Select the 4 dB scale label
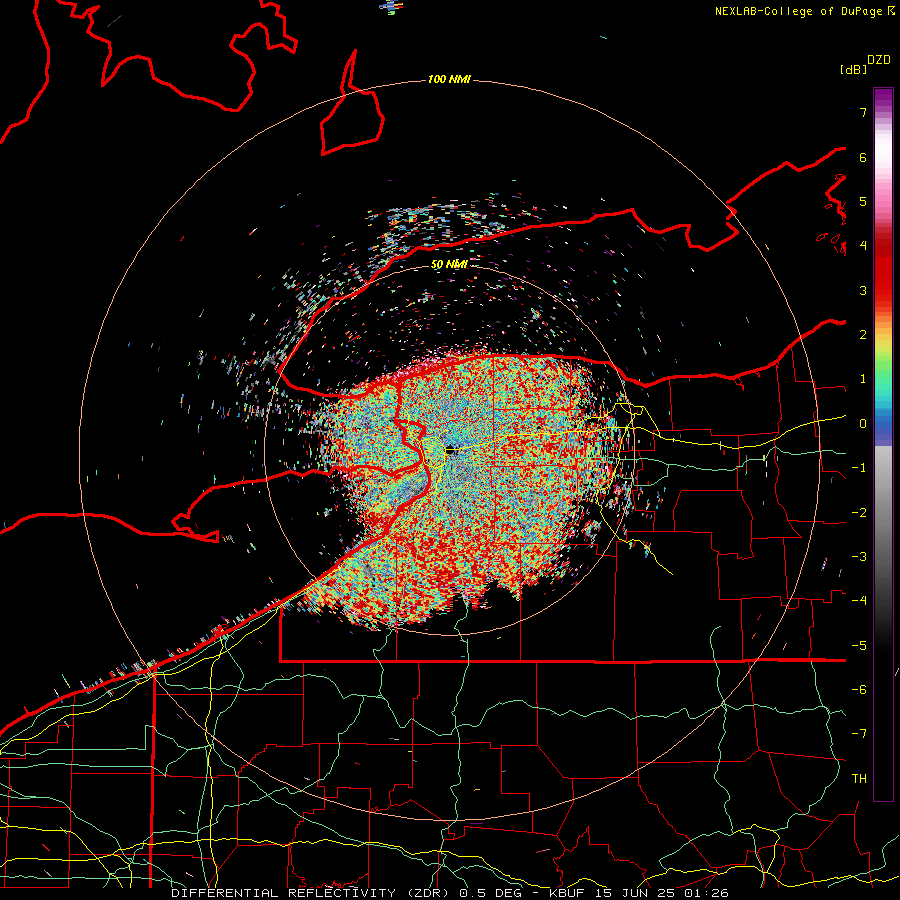 click(x=863, y=246)
